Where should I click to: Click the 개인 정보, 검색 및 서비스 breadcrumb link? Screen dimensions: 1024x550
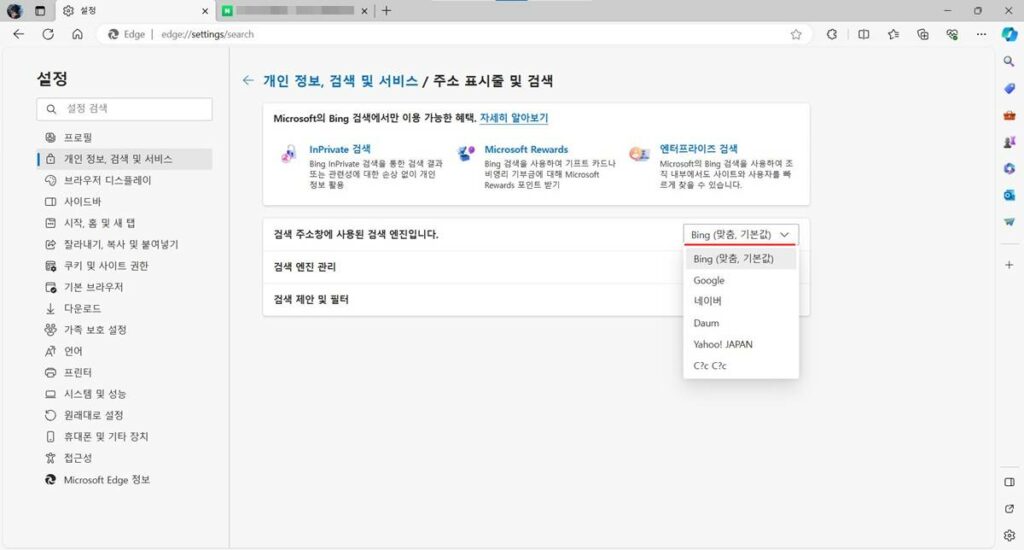click(340, 80)
